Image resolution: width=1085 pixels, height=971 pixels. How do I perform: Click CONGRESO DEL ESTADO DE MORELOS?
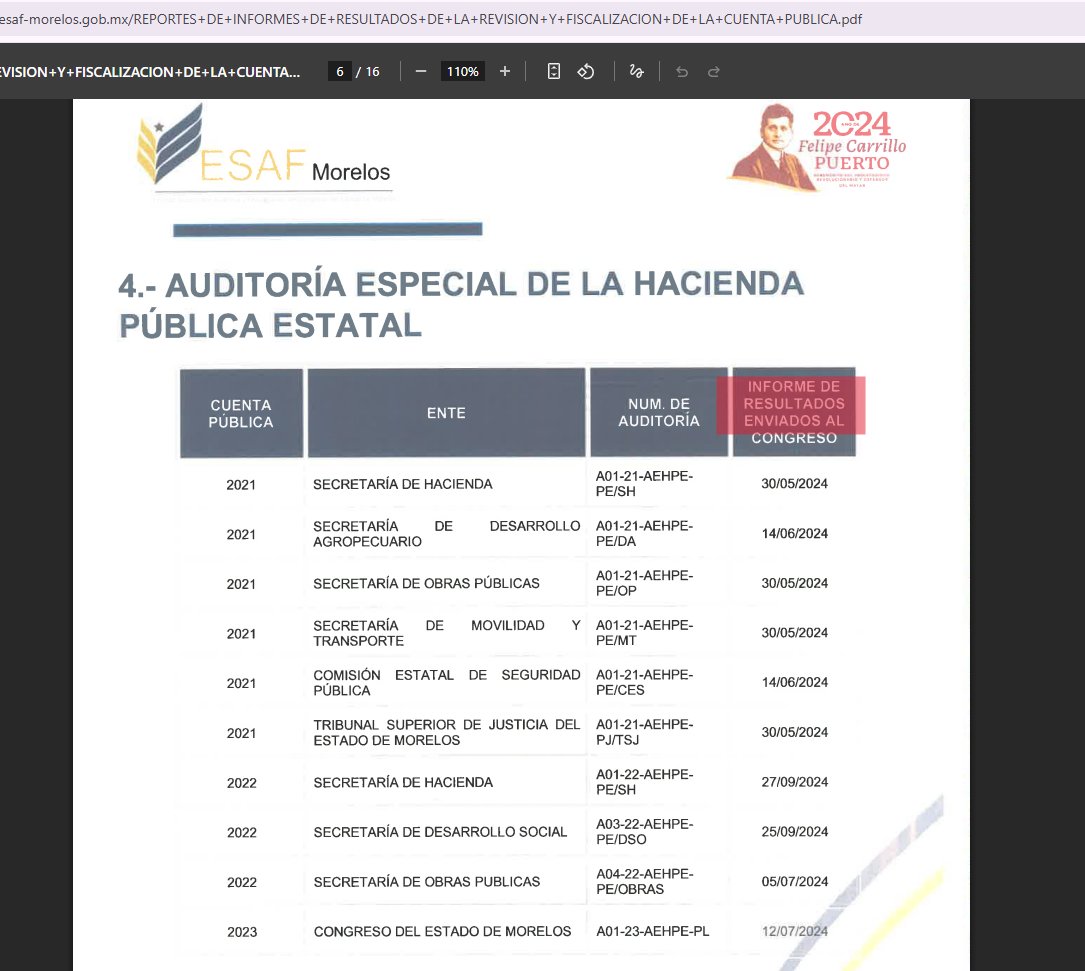click(442, 932)
